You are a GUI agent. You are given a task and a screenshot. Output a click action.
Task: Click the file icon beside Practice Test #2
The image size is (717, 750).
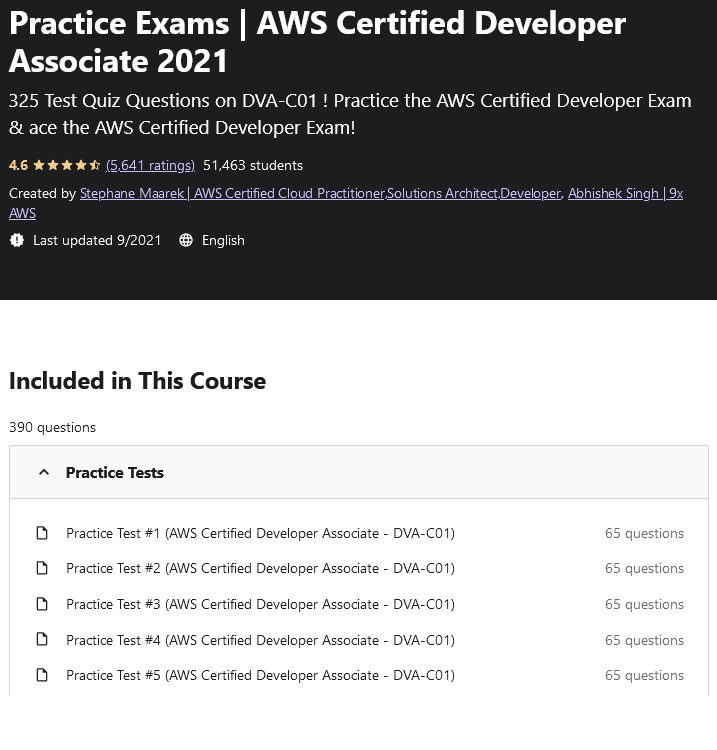[x=42, y=568]
